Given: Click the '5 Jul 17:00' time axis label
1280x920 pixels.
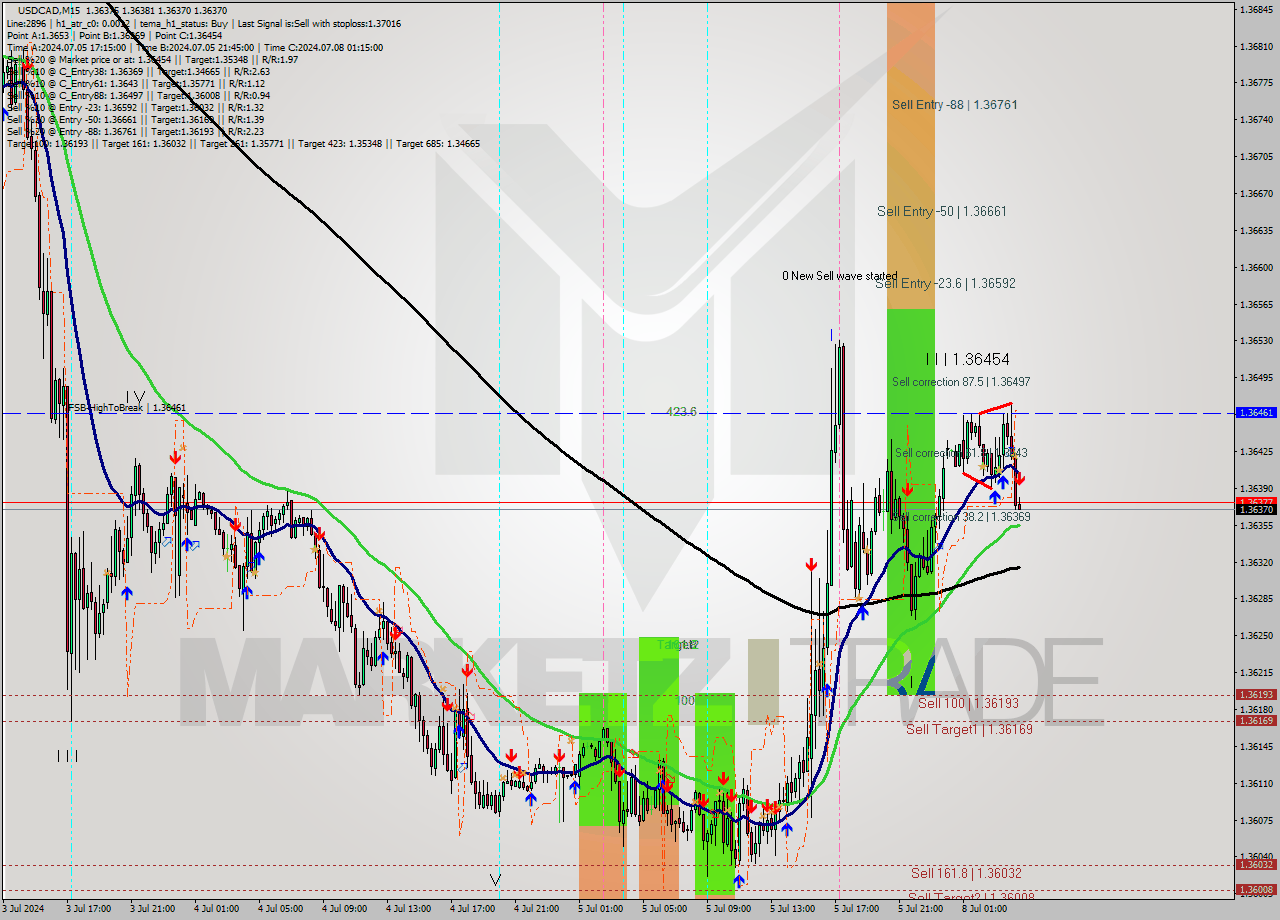Looking at the screenshot, I should pos(856,909).
